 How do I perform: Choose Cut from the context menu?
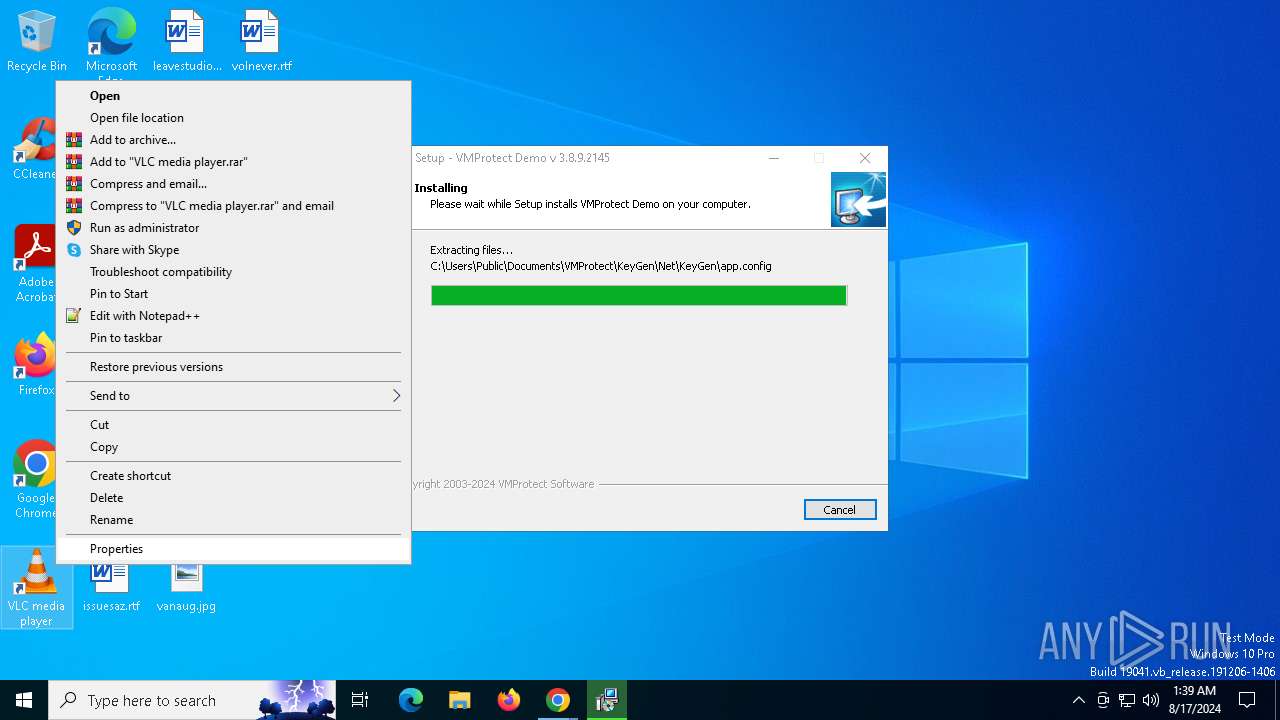(x=233, y=425)
